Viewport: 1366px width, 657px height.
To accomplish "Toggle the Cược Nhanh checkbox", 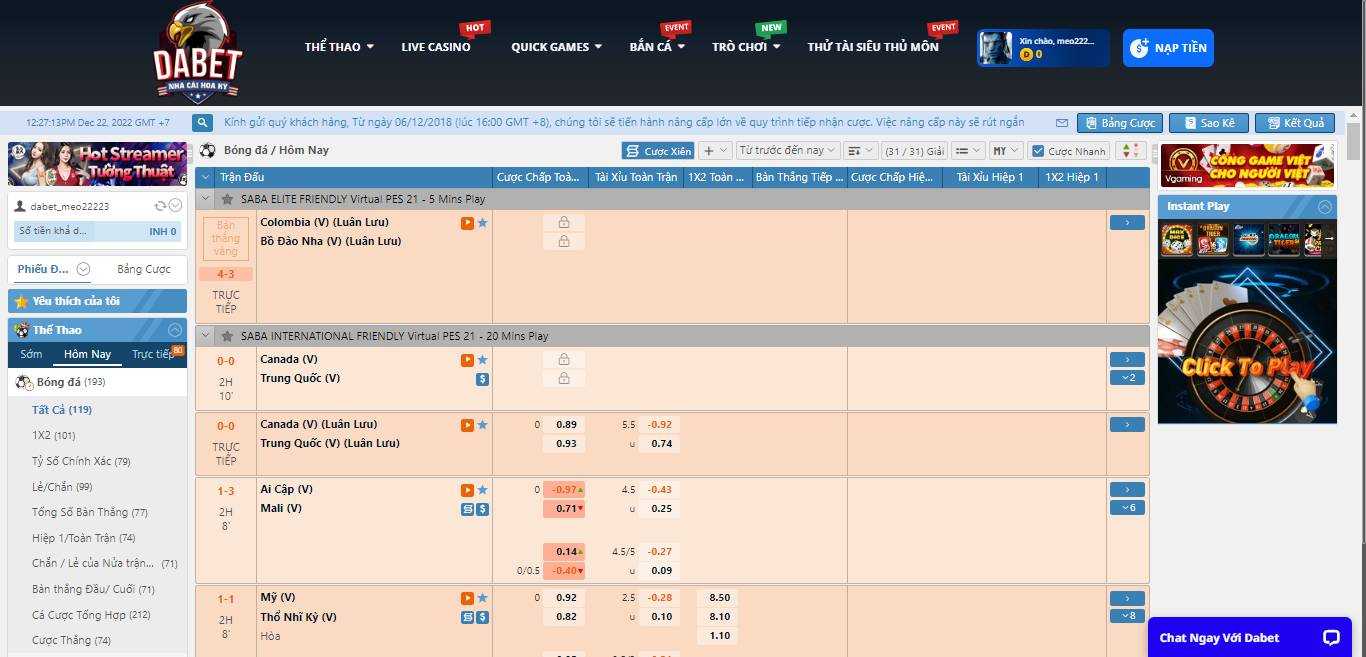I will point(1038,151).
